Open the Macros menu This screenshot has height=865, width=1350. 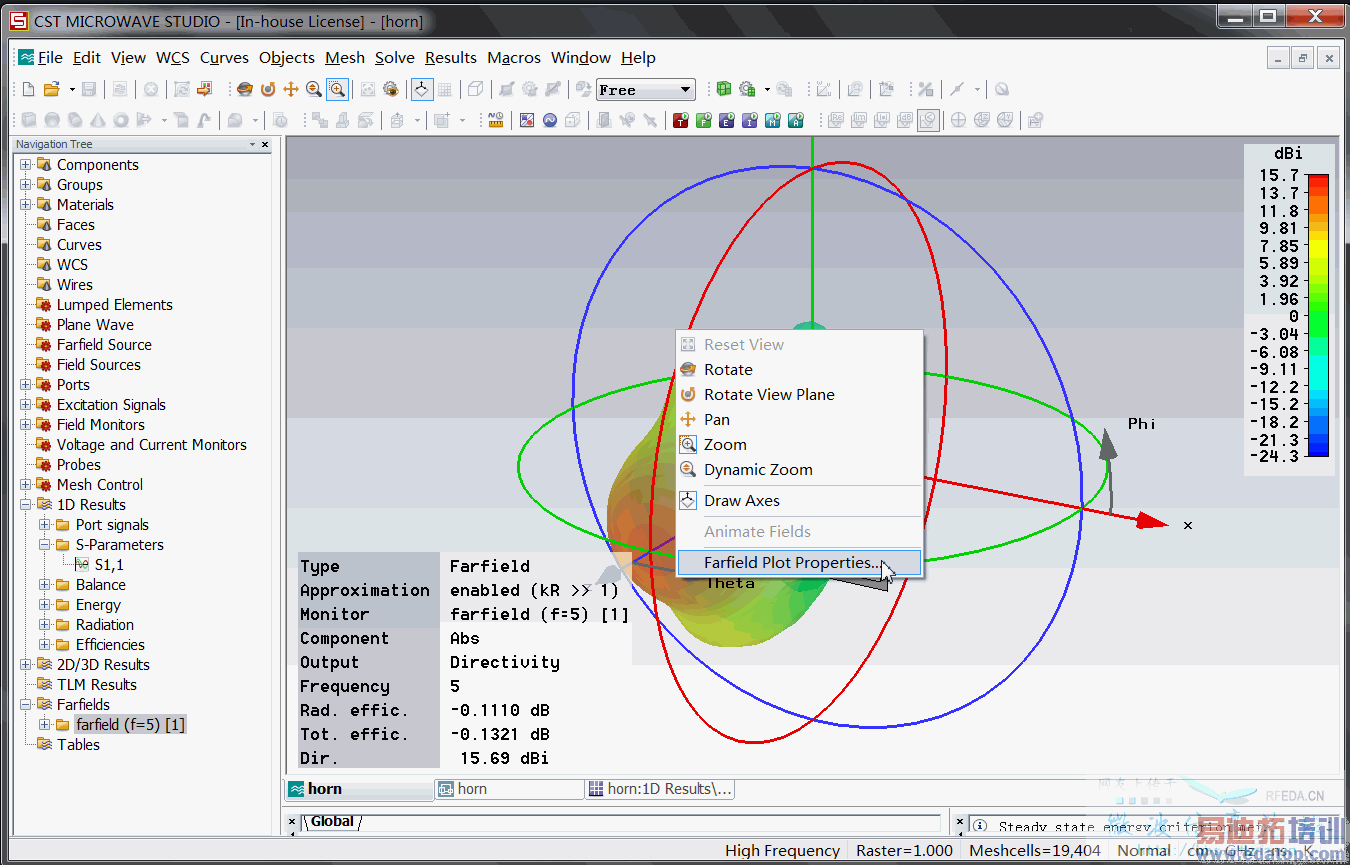pyautogui.click(x=514, y=58)
